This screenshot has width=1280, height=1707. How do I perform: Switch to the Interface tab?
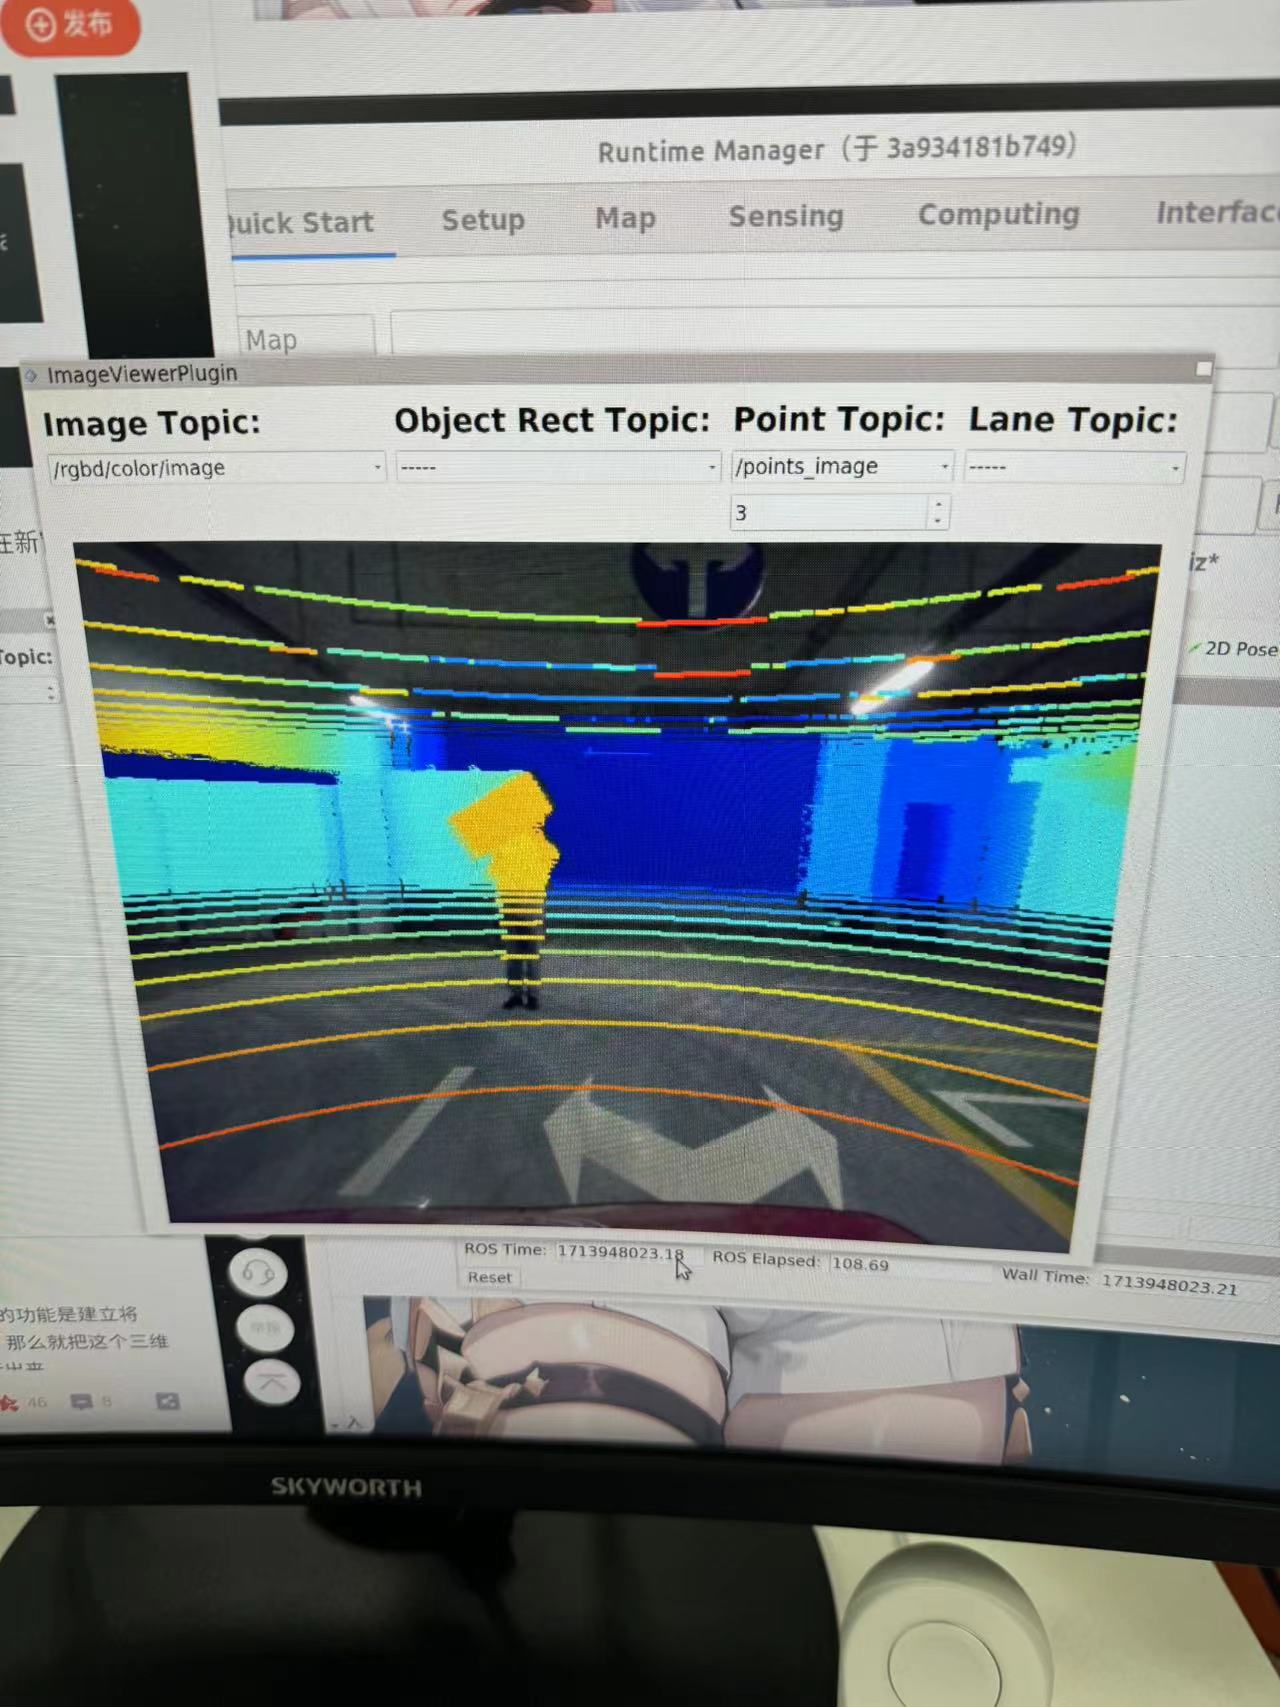coord(1216,212)
